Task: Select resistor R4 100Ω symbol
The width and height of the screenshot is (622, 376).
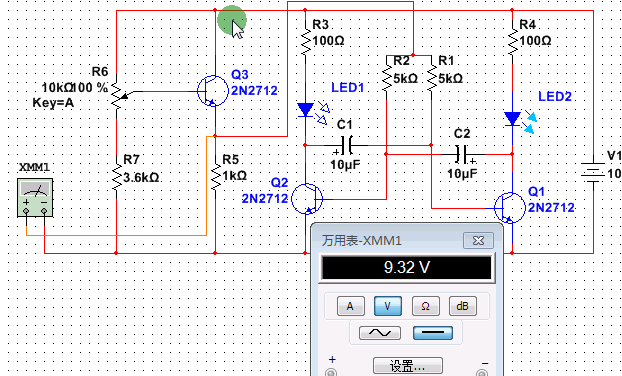Action: 512,41
